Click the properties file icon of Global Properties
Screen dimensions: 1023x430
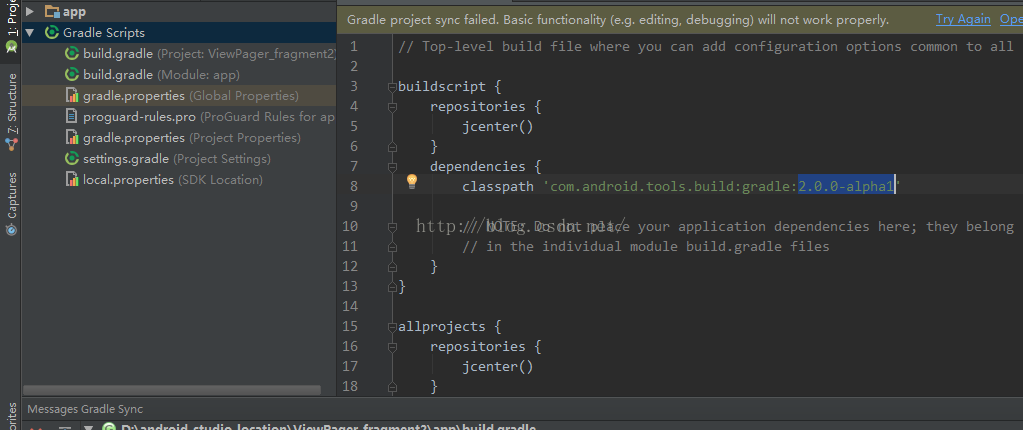point(72,95)
